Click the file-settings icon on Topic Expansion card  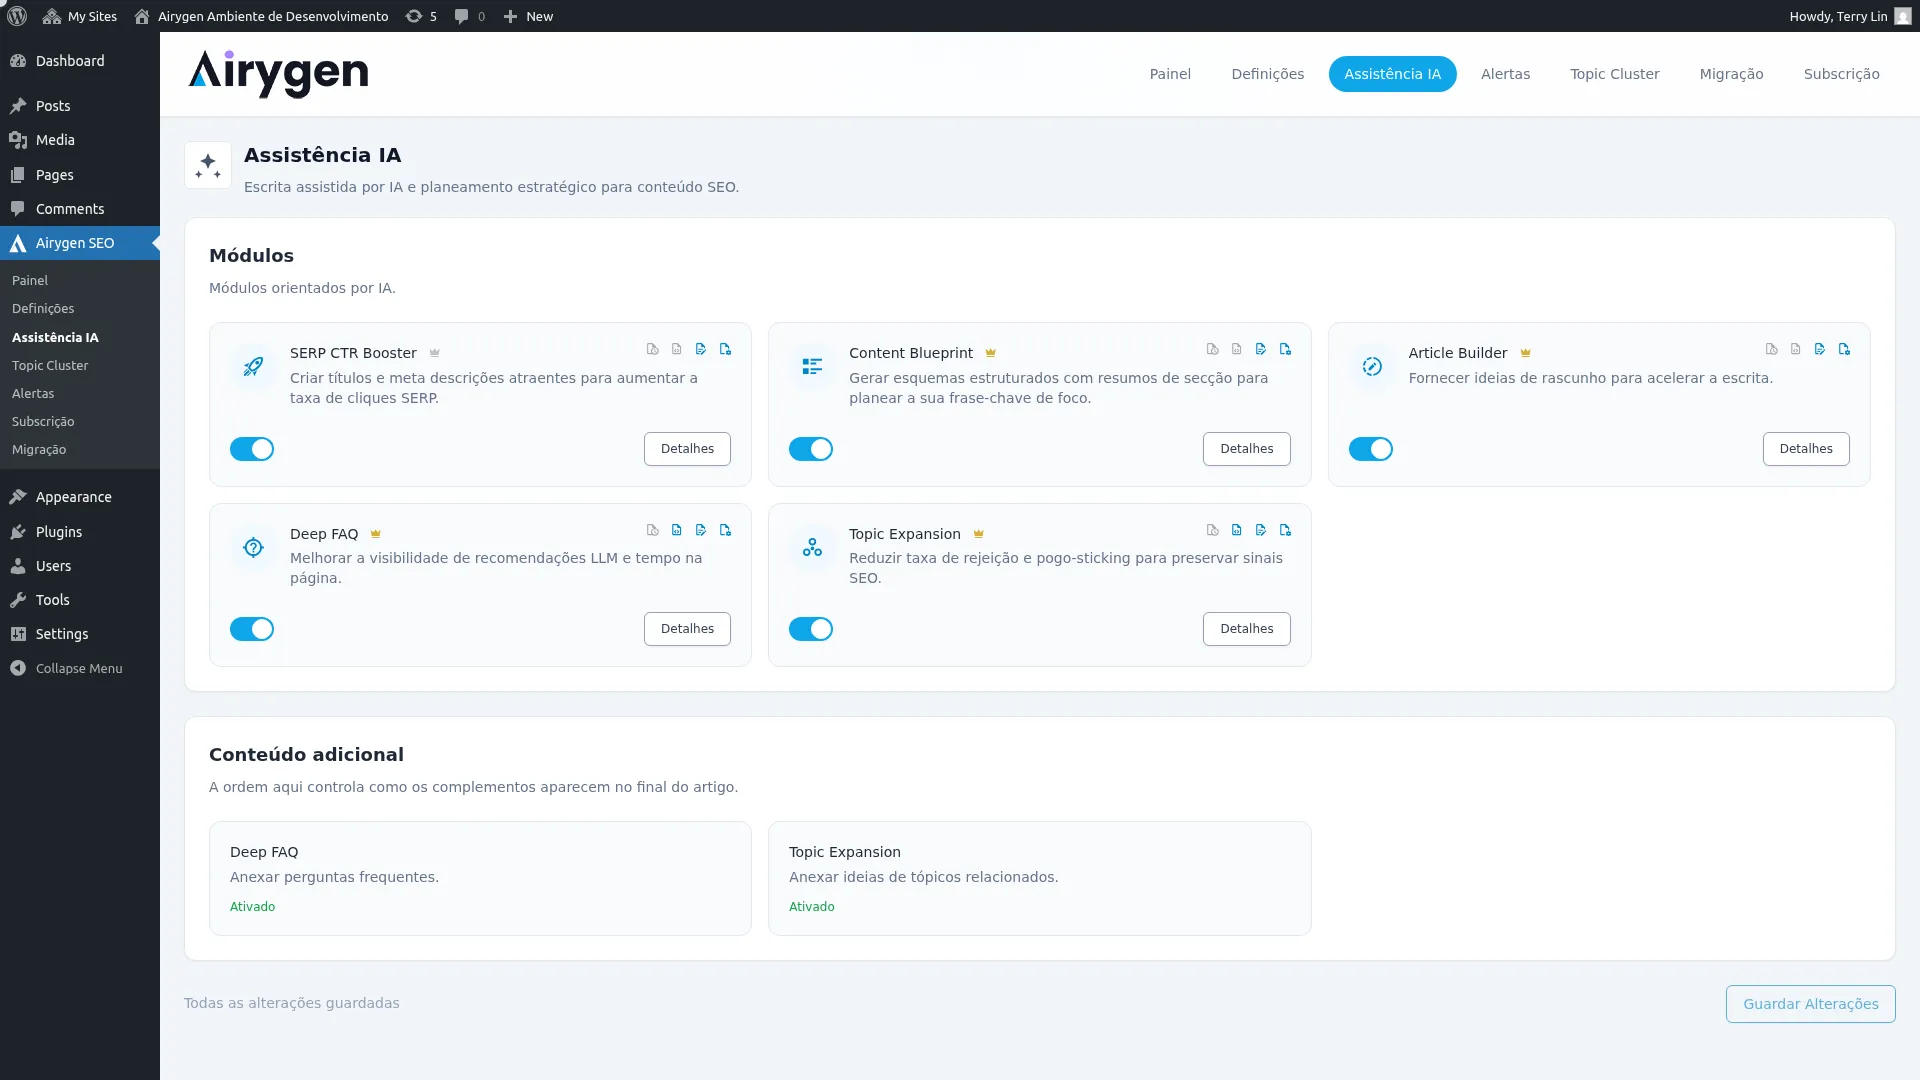click(x=1285, y=530)
